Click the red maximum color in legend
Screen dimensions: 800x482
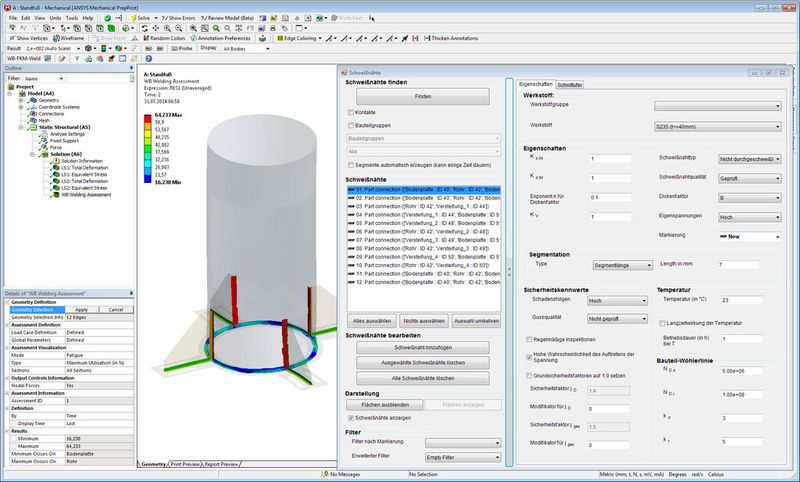pos(147,119)
